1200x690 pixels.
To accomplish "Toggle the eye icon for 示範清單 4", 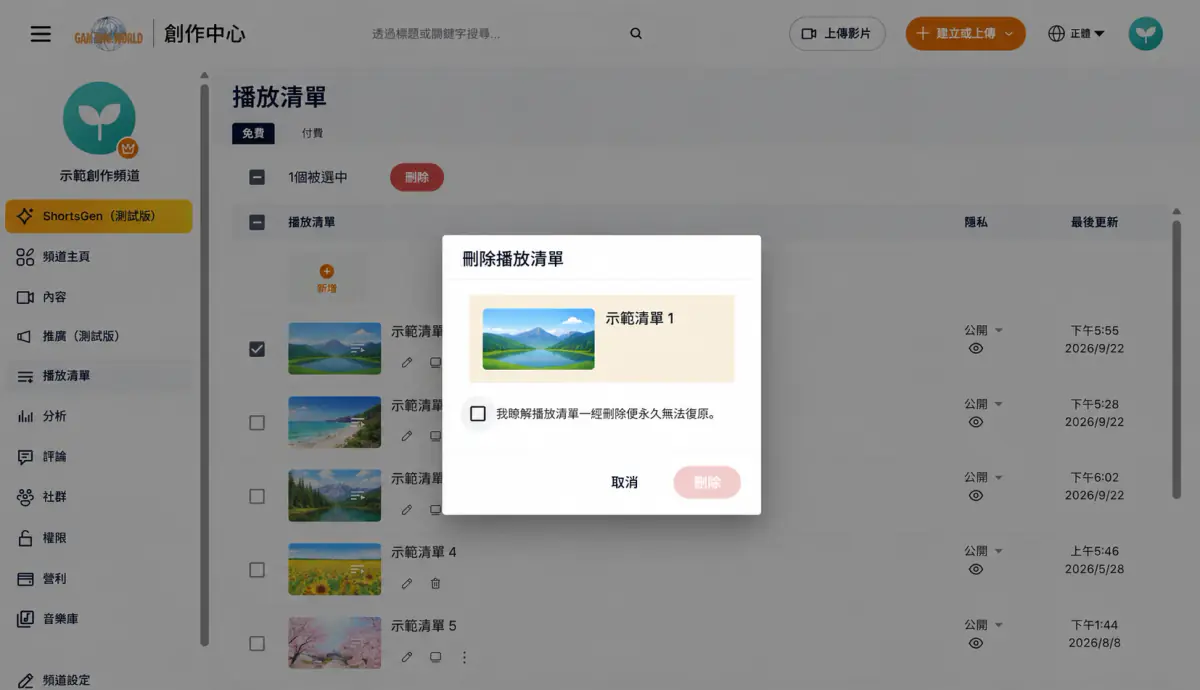I will click(x=976, y=569).
